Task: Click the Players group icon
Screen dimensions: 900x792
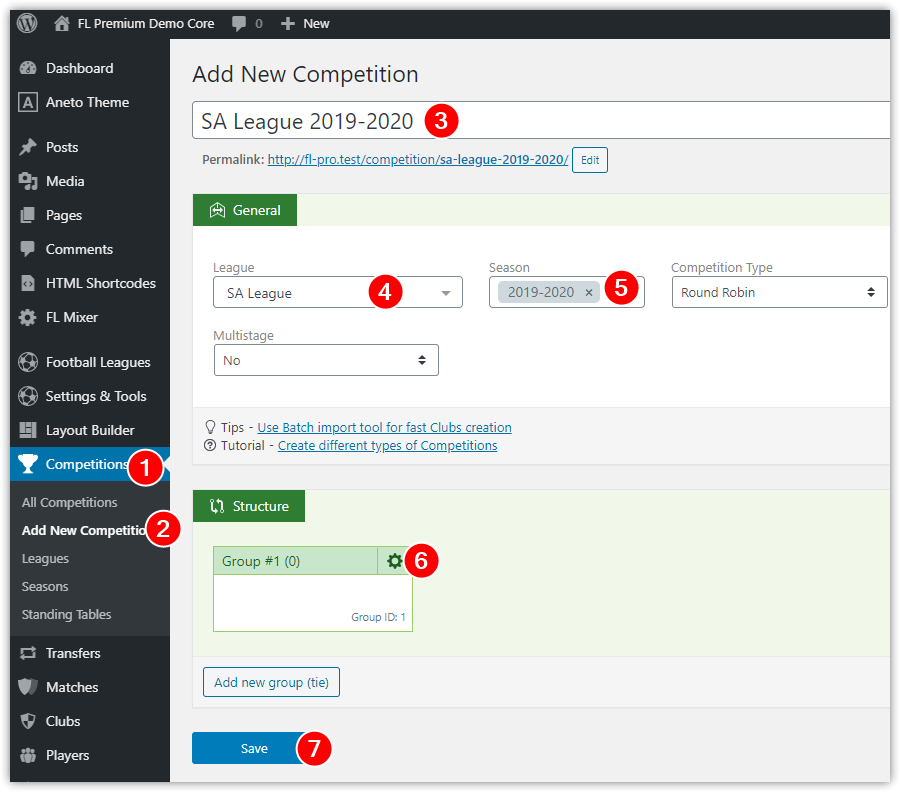Action: 28,755
